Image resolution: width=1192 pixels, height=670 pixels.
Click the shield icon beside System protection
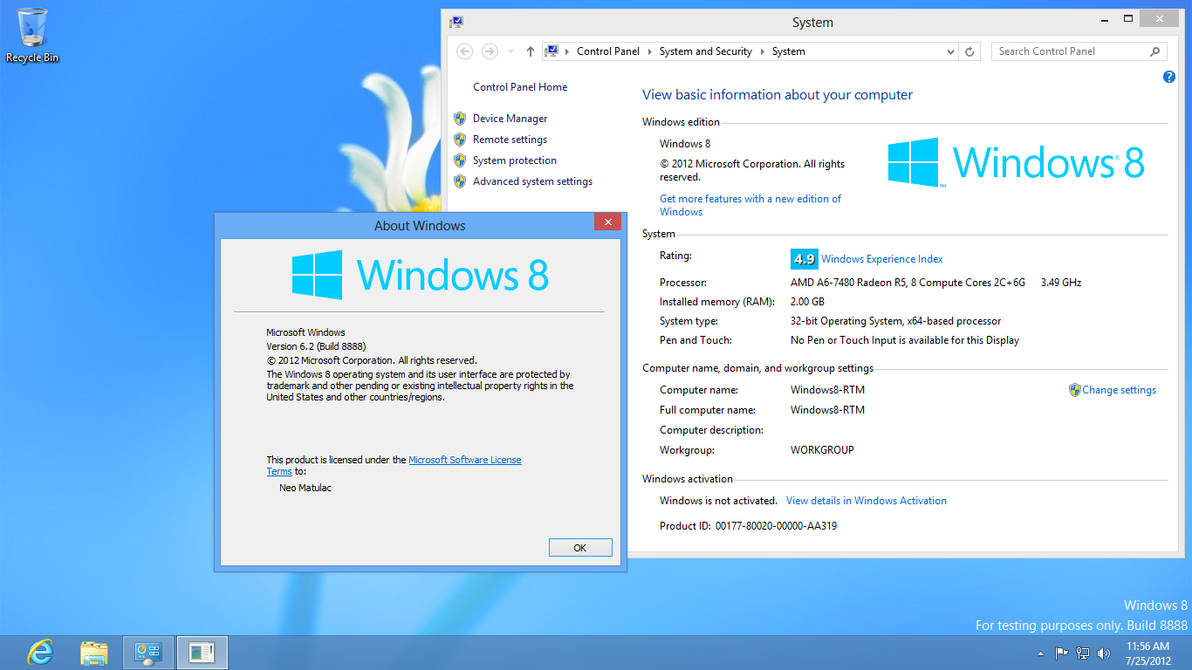pyautogui.click(x=460, y=160)
